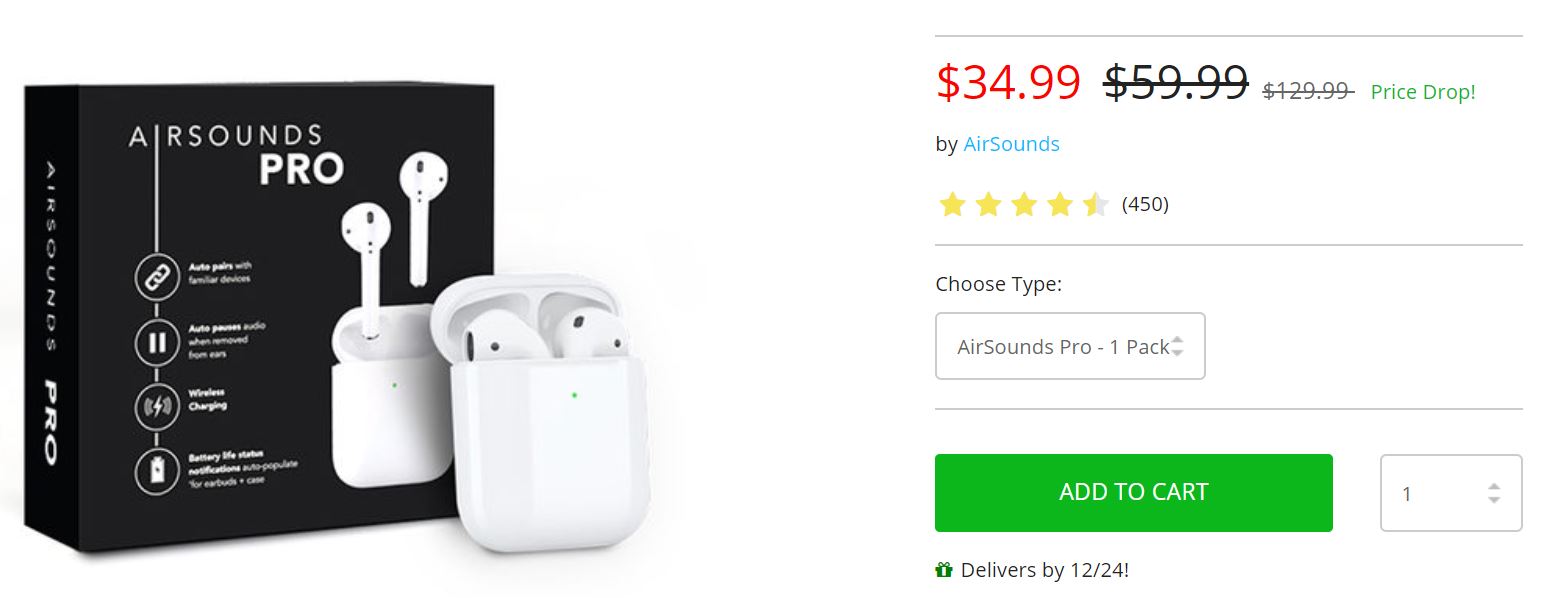This screenshot has width=1545, height=598.
Task: Click the red $34.99 sale price
Action: pos(1008,82)
